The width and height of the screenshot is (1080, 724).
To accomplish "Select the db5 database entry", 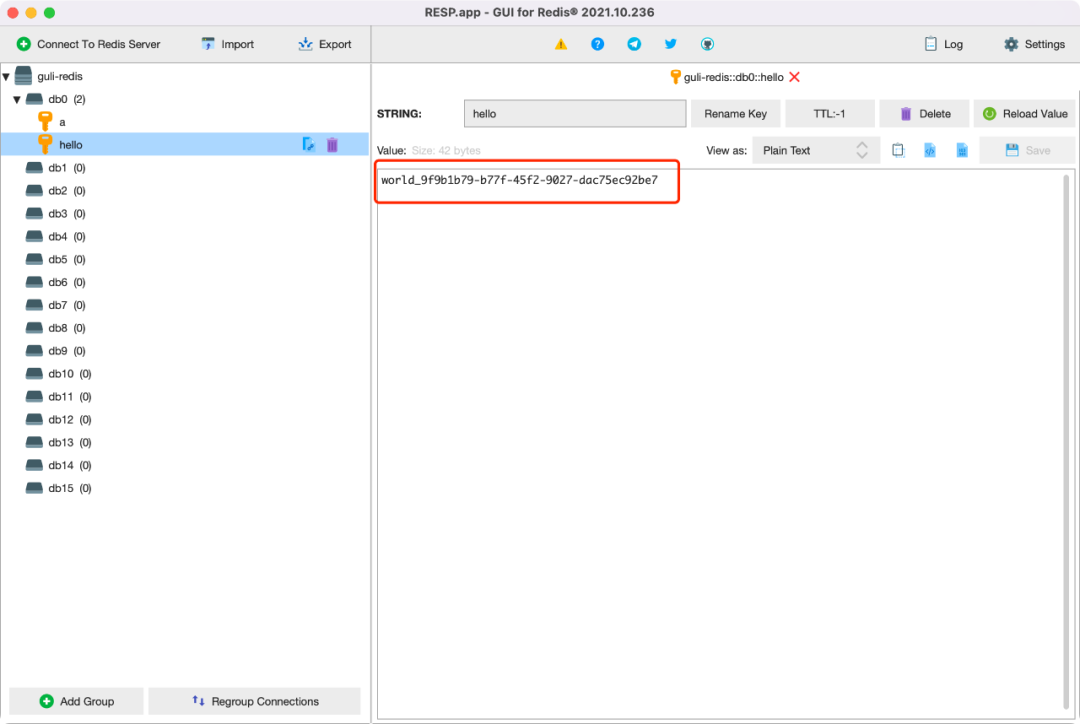I will 58,260.
